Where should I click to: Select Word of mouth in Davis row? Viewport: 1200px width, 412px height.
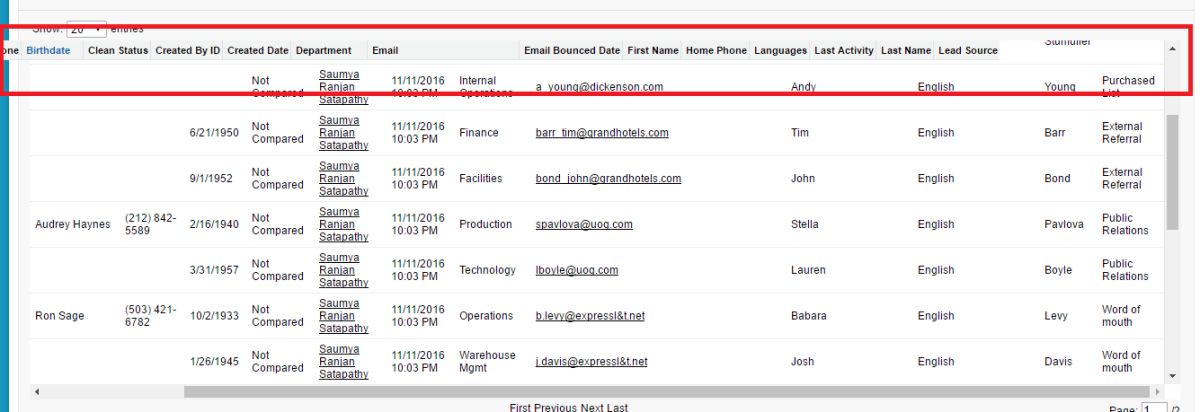click(x=1120, y=362)
